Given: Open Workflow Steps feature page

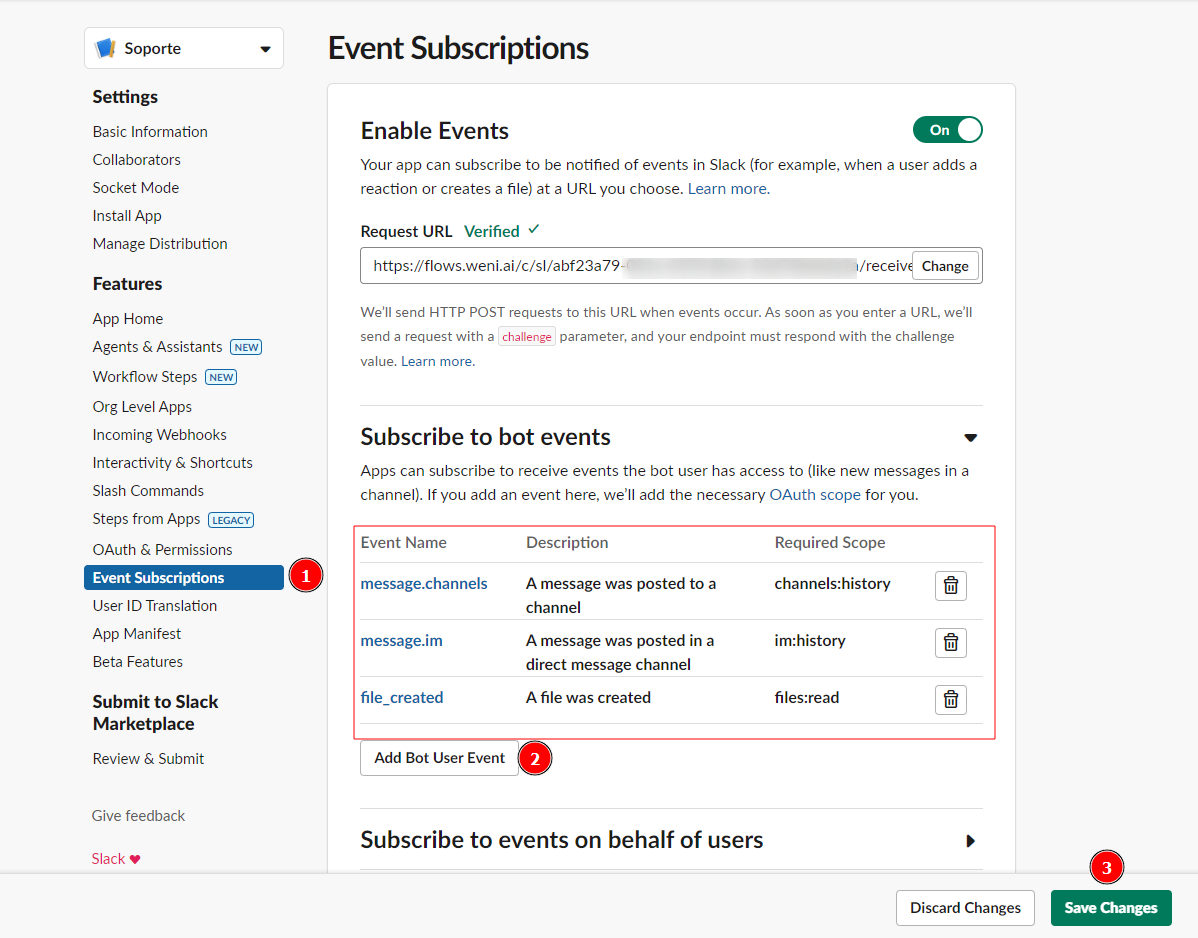Looking at the screenshot, I should point(145,377).
